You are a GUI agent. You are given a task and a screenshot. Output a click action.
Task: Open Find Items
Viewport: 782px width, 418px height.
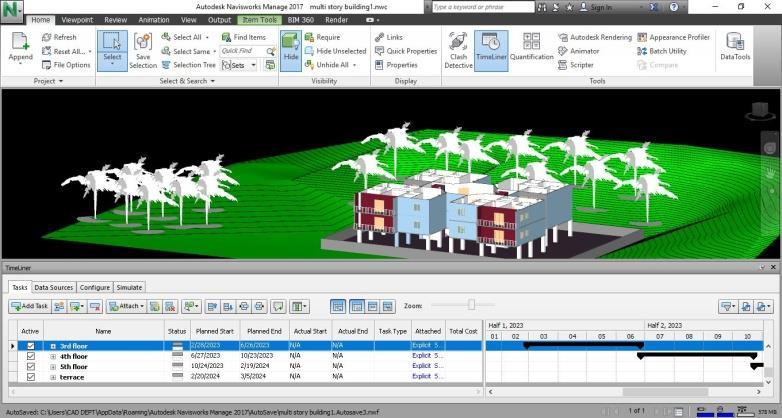pos(243,37)
